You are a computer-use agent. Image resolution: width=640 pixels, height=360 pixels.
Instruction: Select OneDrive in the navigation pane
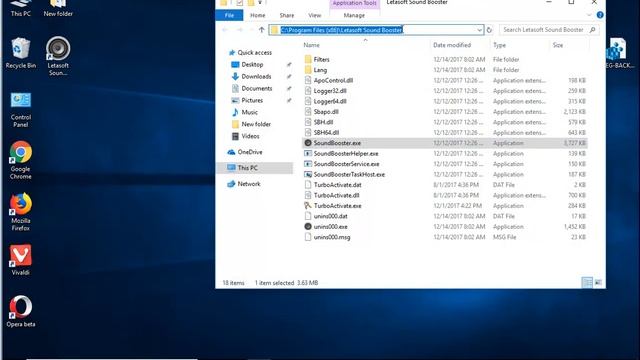pos(250,152)
